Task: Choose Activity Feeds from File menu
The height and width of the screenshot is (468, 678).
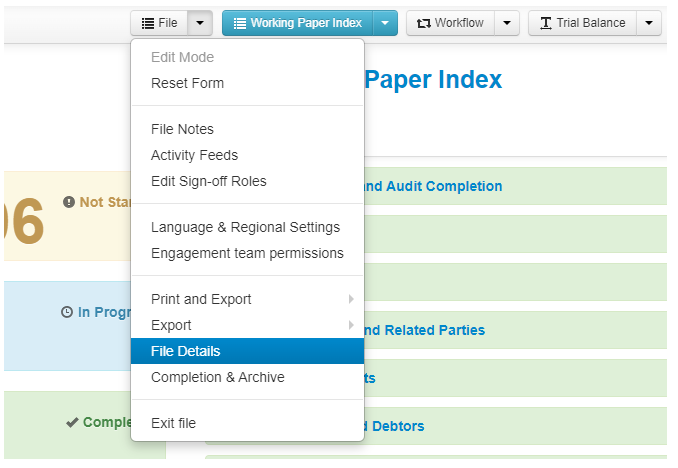Action: [194, 155]
